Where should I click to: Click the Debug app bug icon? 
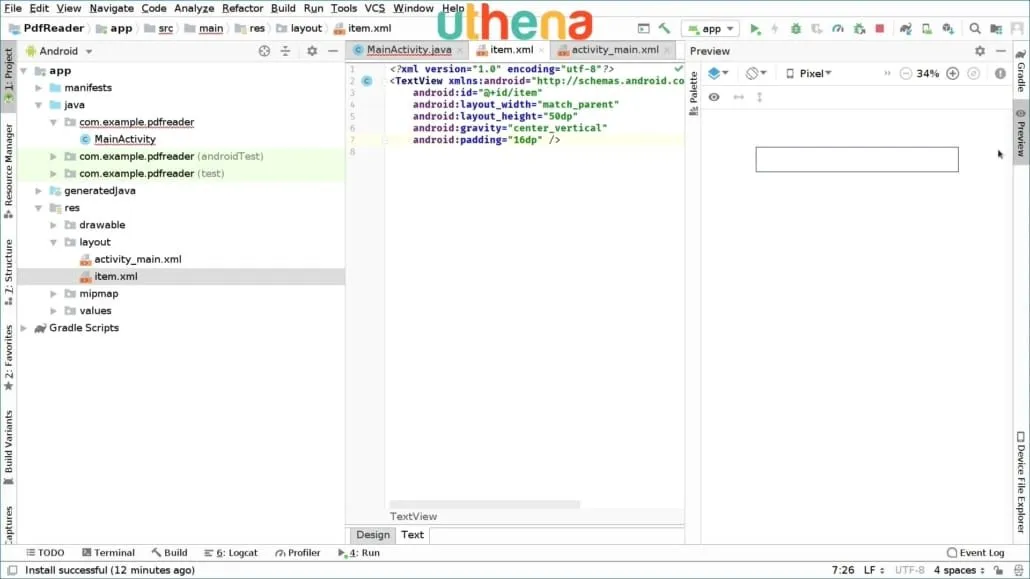795,29
